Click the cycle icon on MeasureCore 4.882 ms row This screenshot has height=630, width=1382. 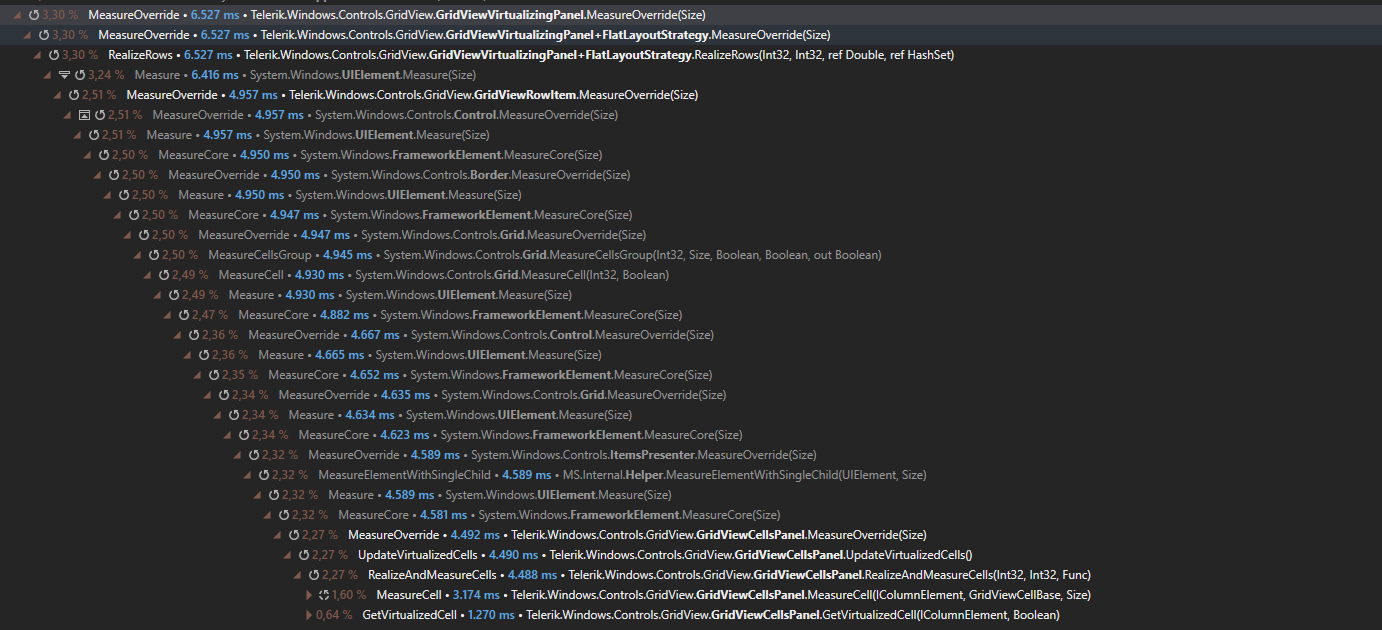tap(184, 315)
